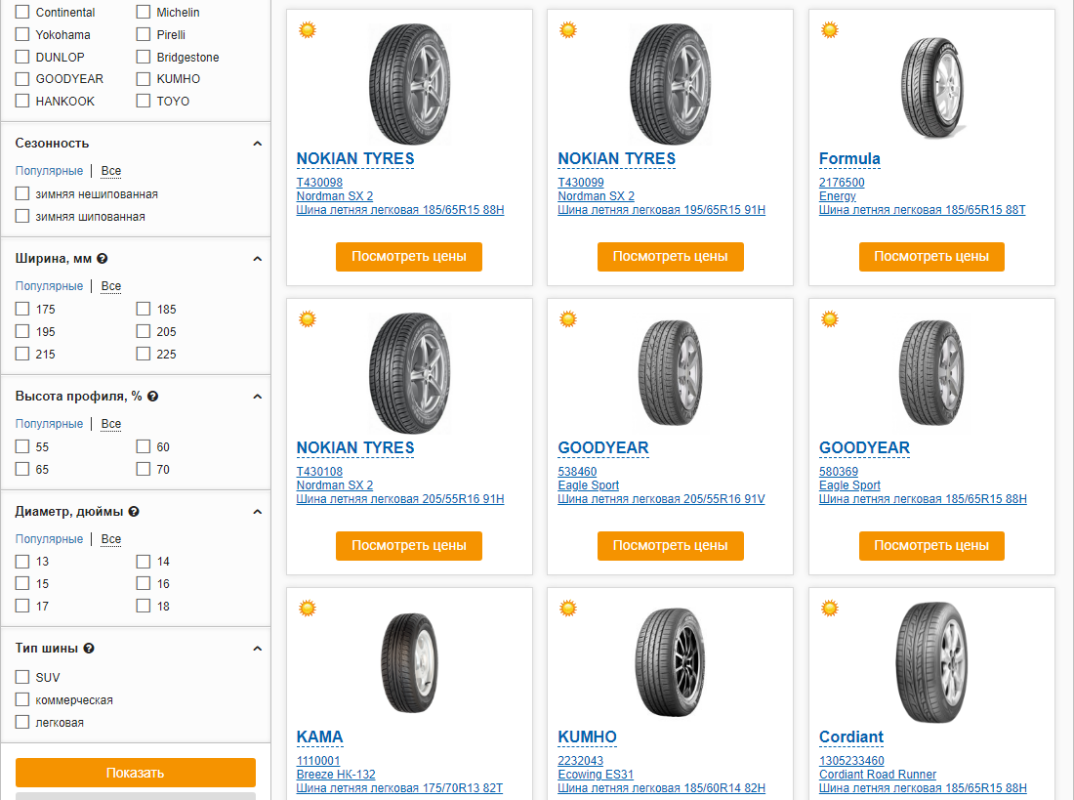Click the summer sun icon on the Goodyear 580369 card
The width and height of the screenshot is (1074, 800).
[830, 319]
